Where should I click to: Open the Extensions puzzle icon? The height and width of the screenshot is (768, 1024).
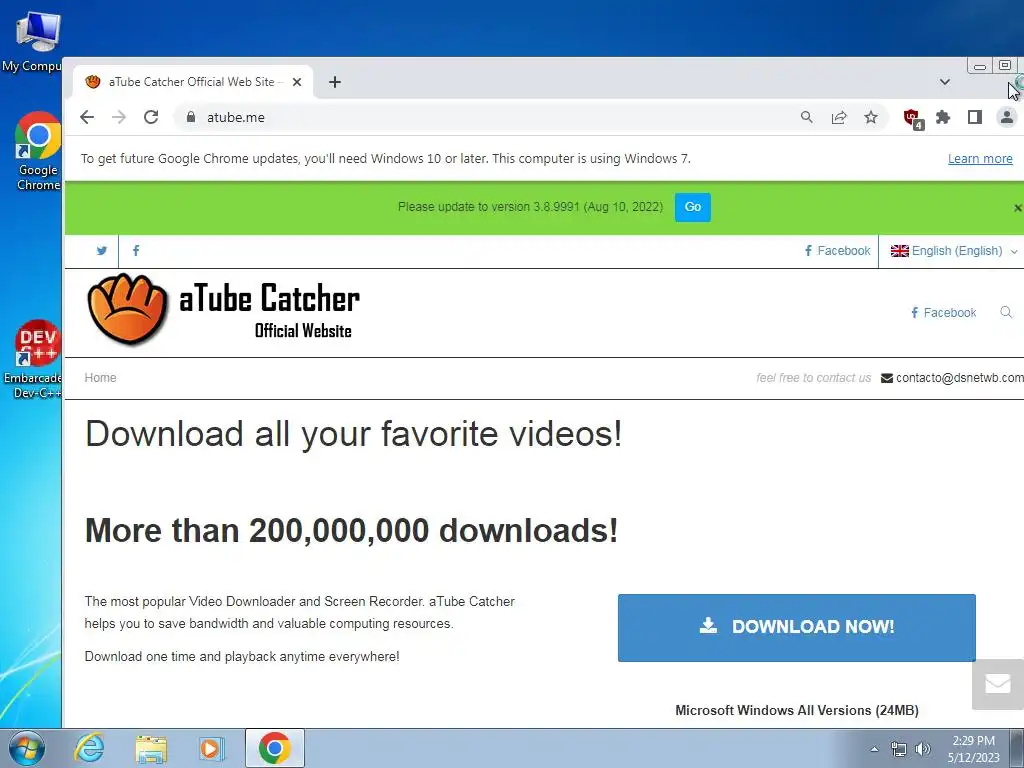942,118
